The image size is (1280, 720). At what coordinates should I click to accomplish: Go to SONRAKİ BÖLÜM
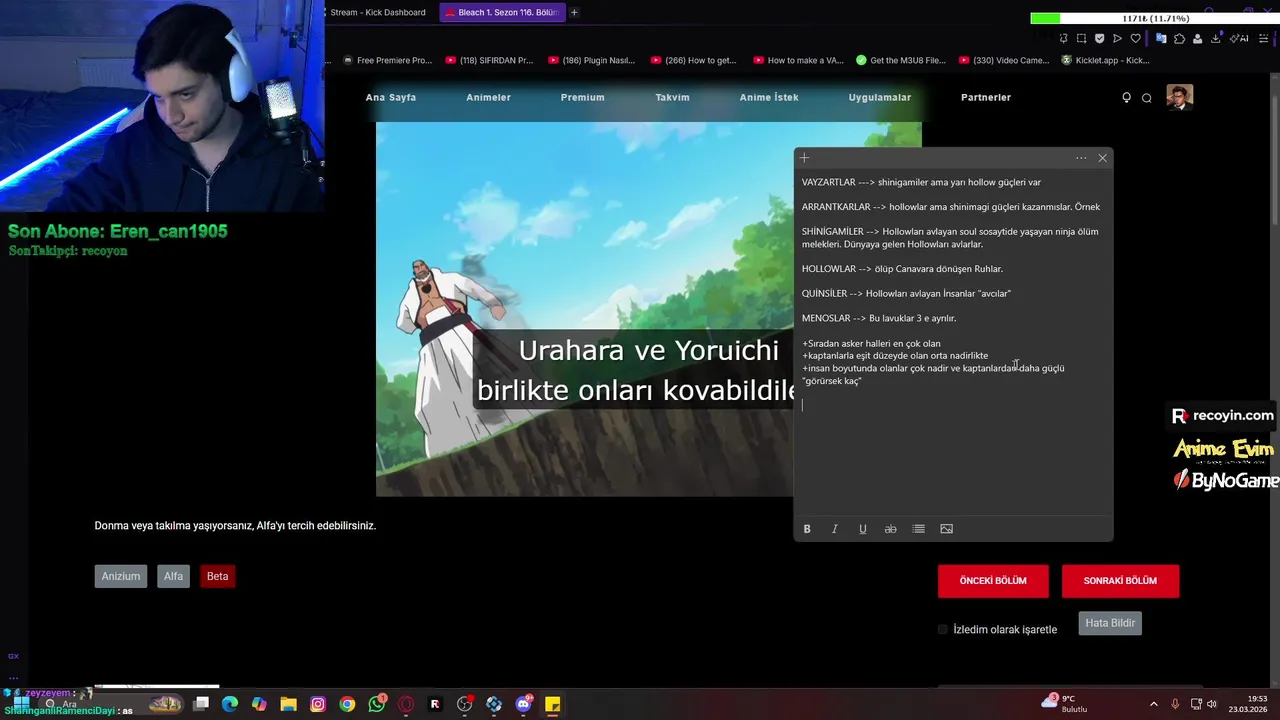1120,581
